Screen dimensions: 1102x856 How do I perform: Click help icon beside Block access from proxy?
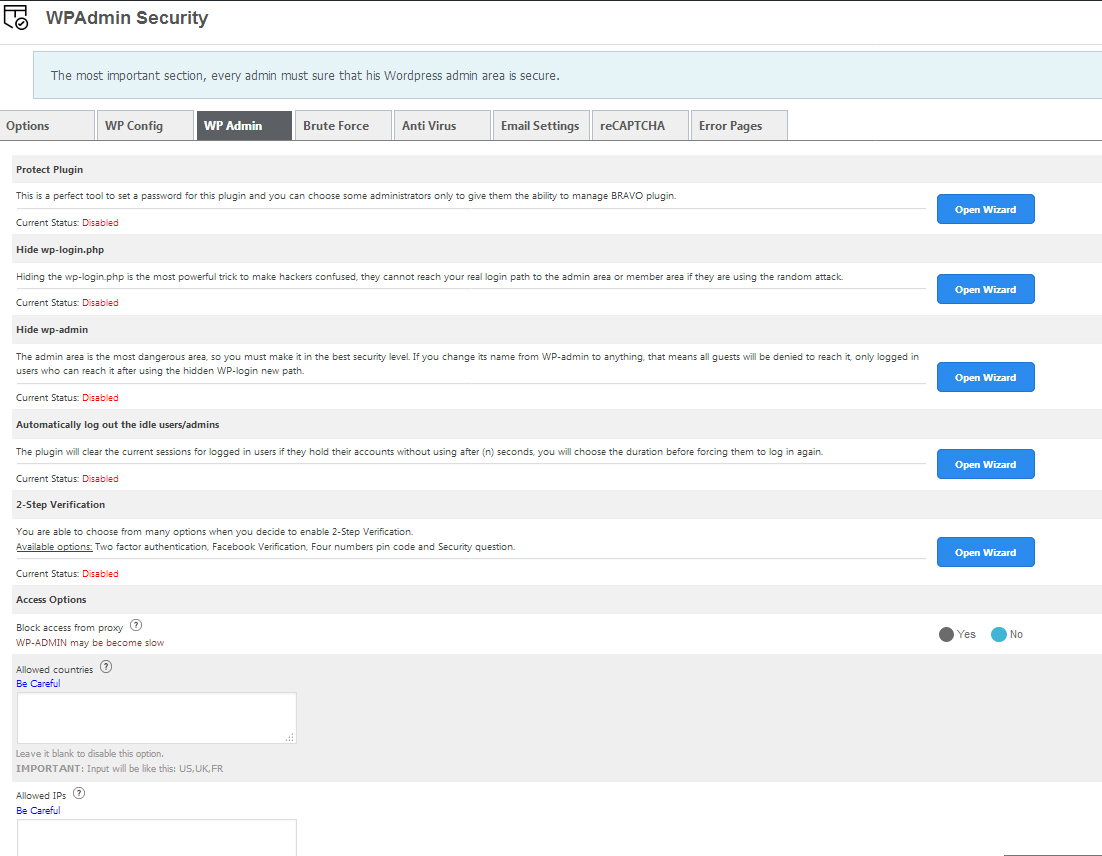pos(136,625)
